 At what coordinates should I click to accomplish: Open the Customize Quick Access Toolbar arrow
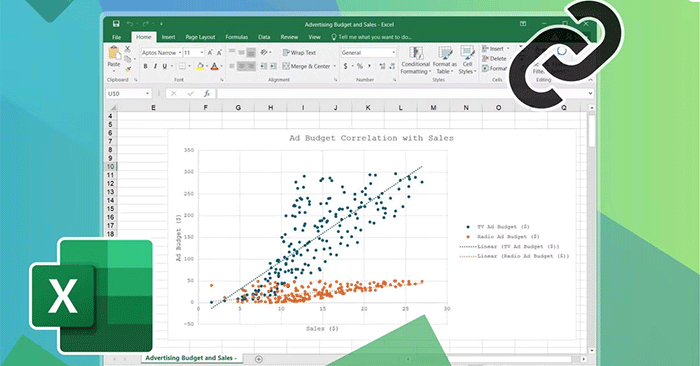click(161, 24)
